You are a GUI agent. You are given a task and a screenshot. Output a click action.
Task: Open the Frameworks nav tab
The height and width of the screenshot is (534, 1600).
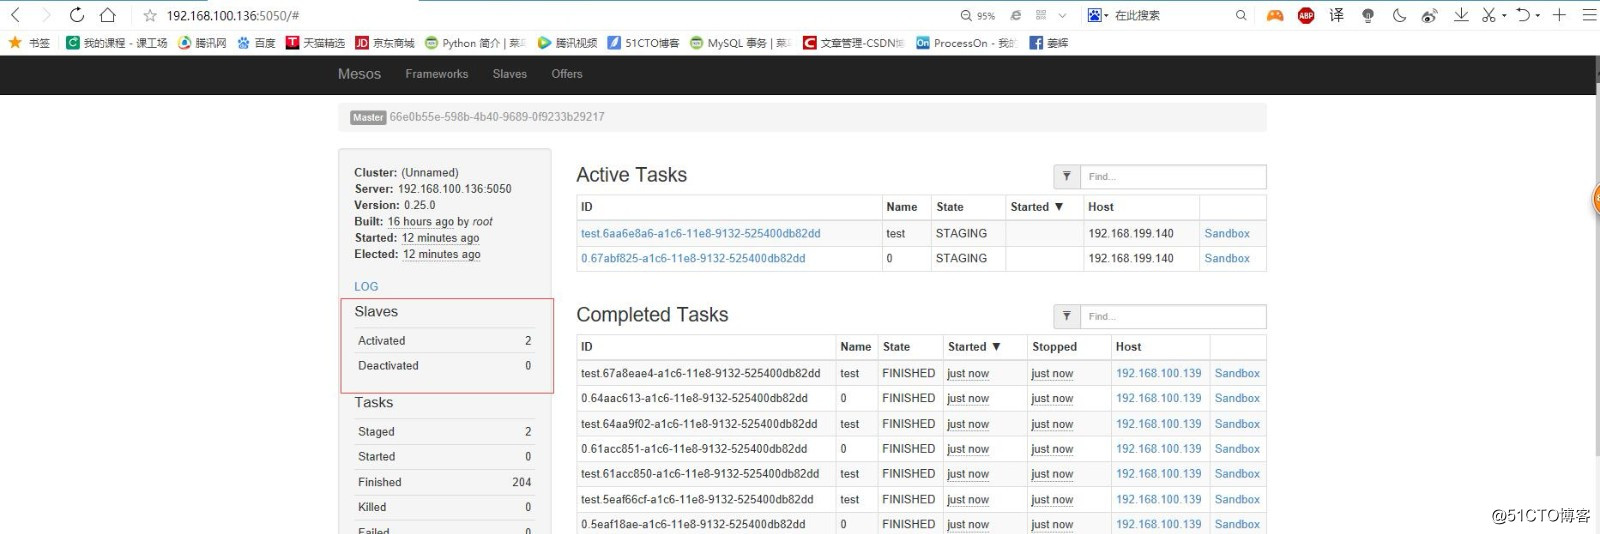pos(436,74)
